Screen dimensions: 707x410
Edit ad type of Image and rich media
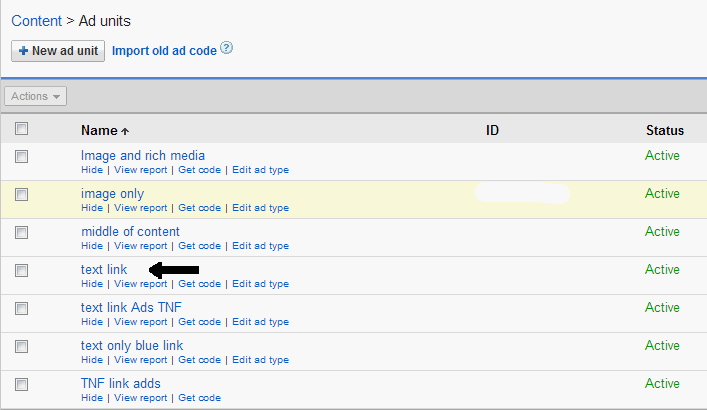[261, 170]
